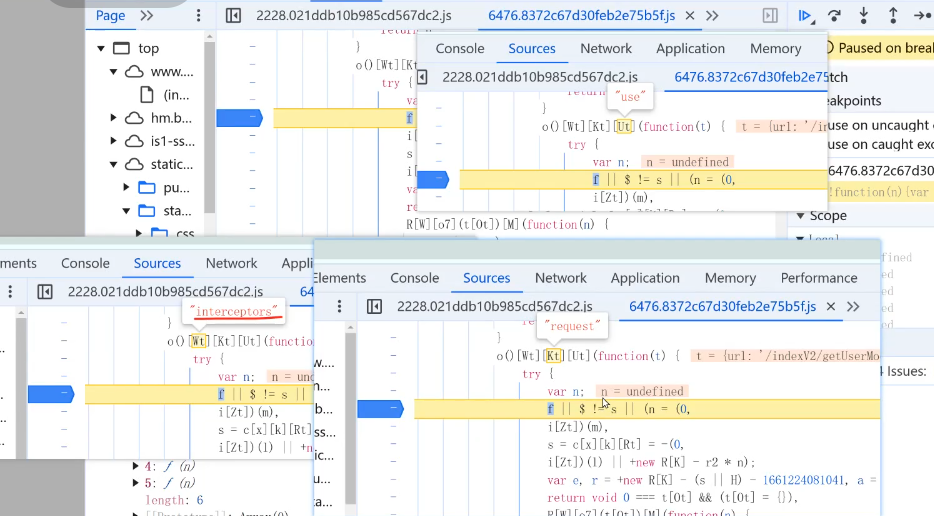Image resolution: width=934 pixels, height=516 pixels.
Task: Open Application tab in upper-right overlay panel
Action: click(x=690, y=48)
